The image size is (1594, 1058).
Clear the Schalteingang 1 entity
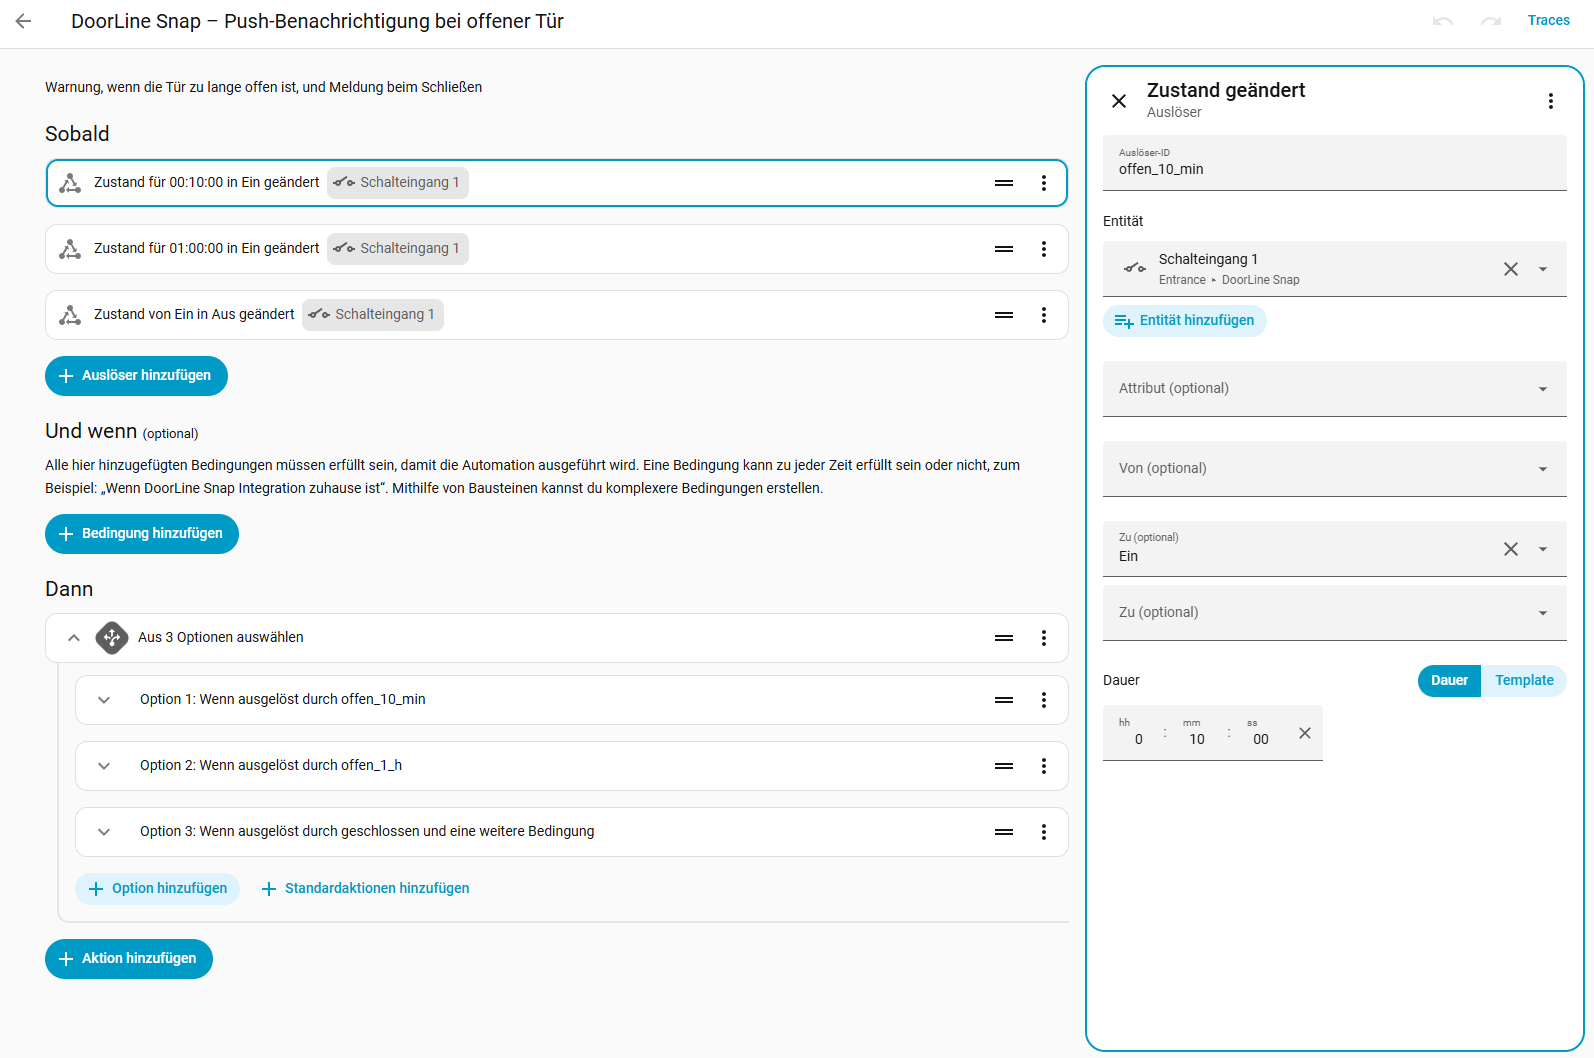click(x=1511, y=269)
